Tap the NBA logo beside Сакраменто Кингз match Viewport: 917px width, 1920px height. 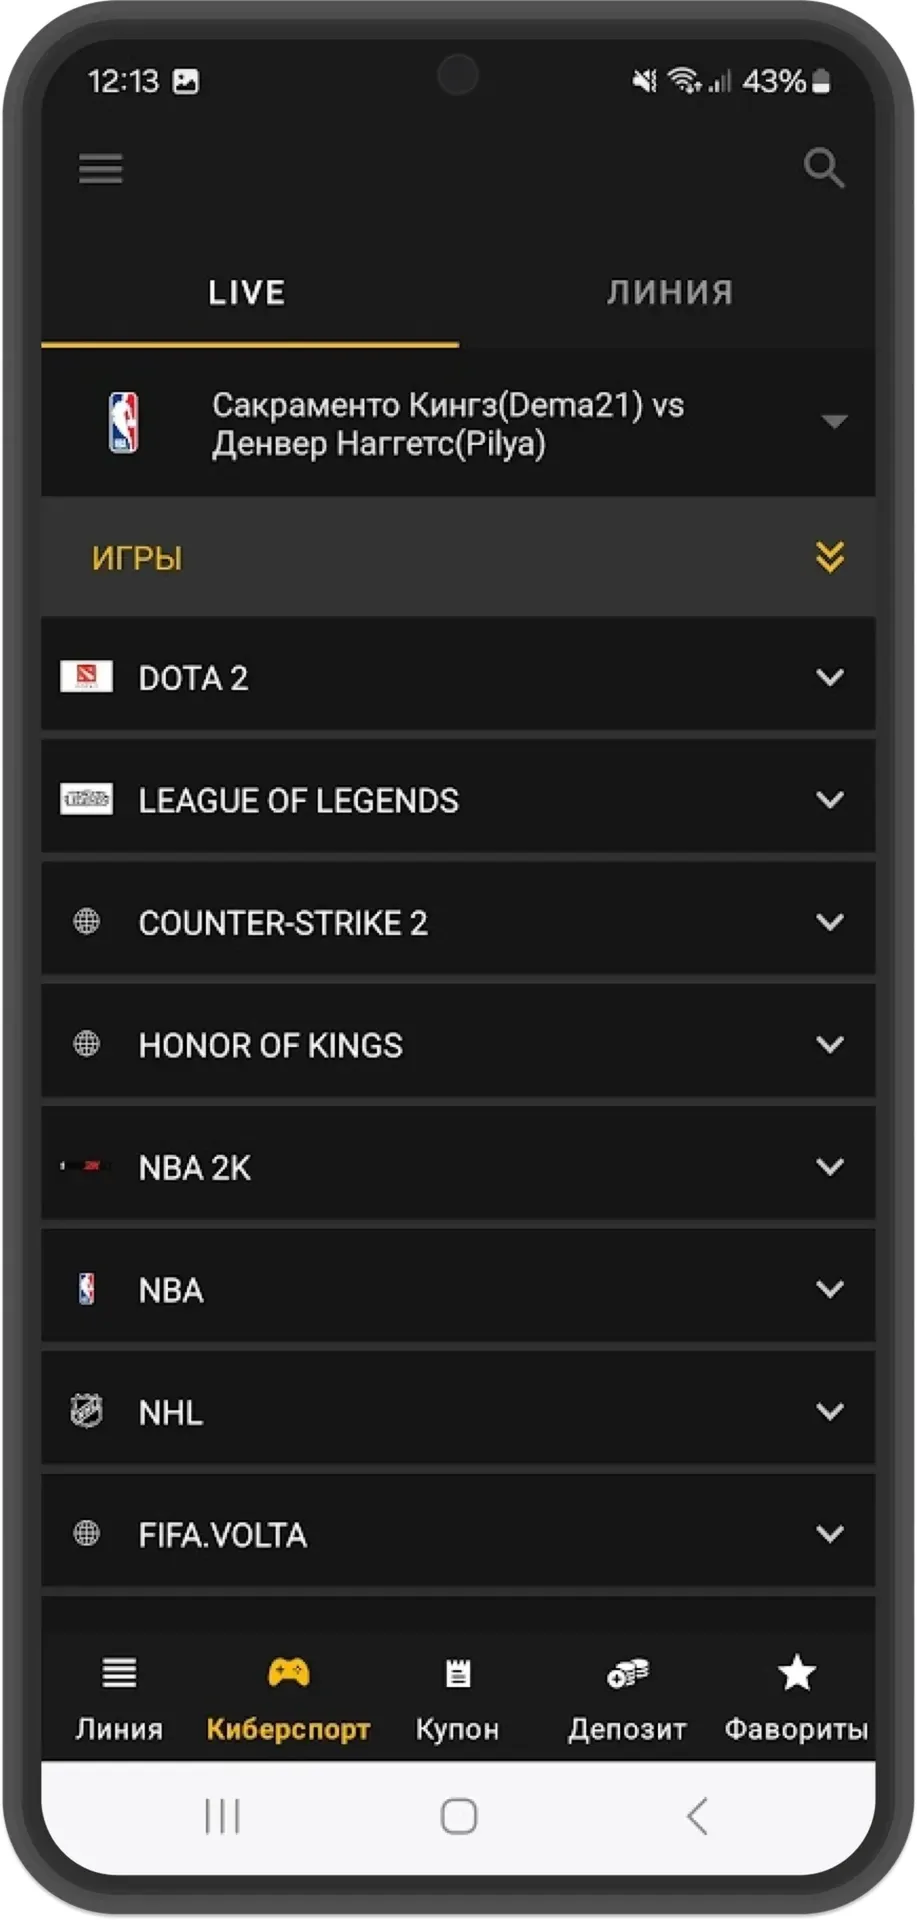click(x=123, y=422)
